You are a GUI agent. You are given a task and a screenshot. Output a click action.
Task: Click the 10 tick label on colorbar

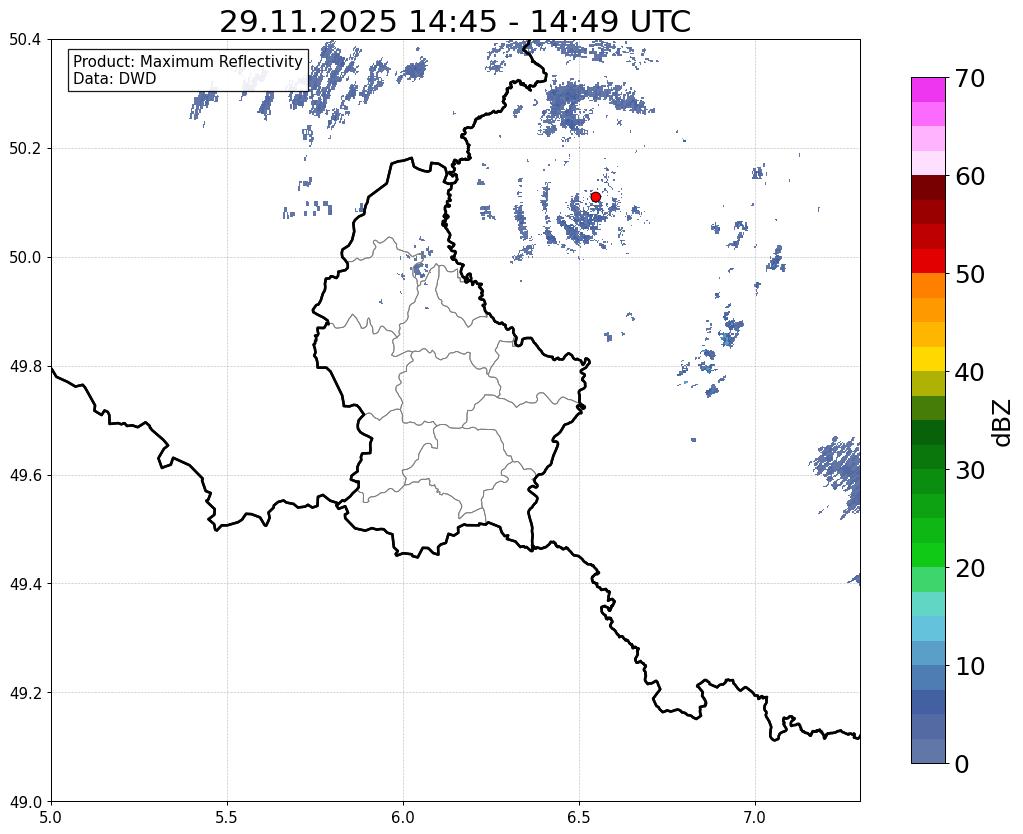[x=970, y=666]
